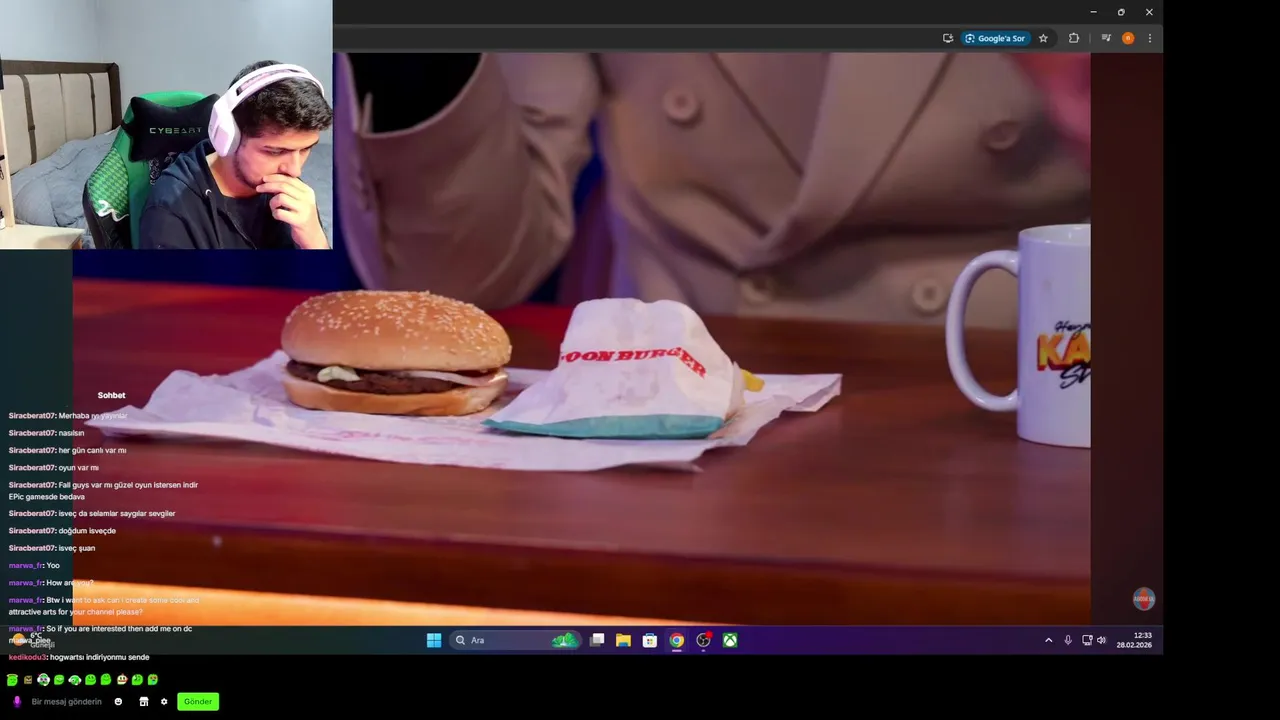The image size is (1280, 720).
Task: Open the volume control in system tray
Action: coord(1101,640)
